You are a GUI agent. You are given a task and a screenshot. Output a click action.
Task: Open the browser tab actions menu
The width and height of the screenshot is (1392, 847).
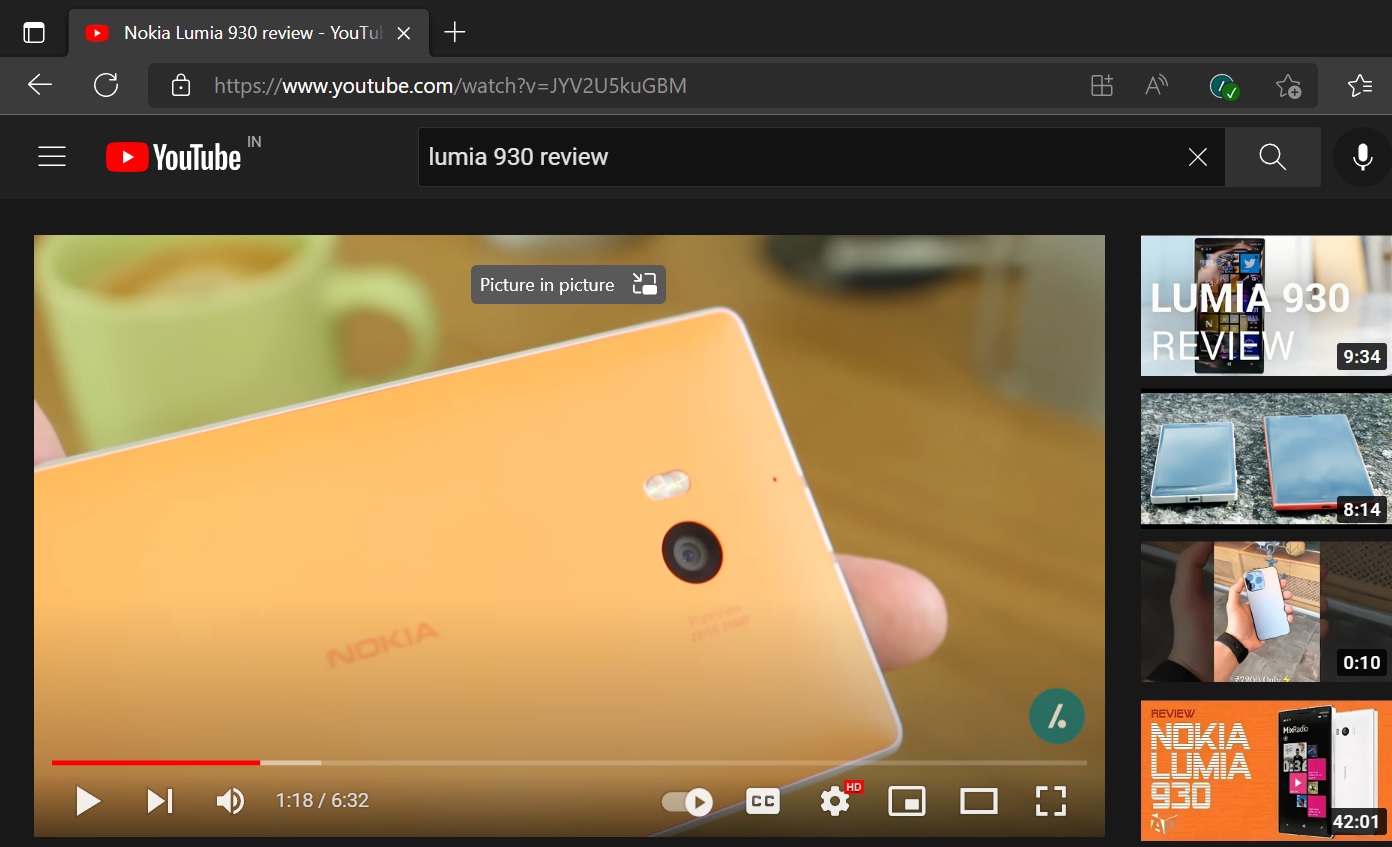[34, 32]
